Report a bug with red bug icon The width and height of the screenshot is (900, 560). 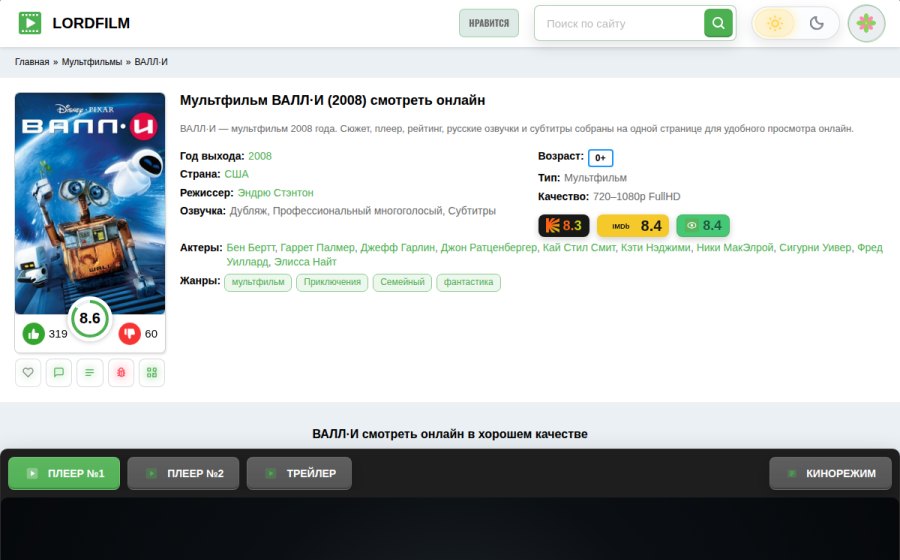coord(121,372)
